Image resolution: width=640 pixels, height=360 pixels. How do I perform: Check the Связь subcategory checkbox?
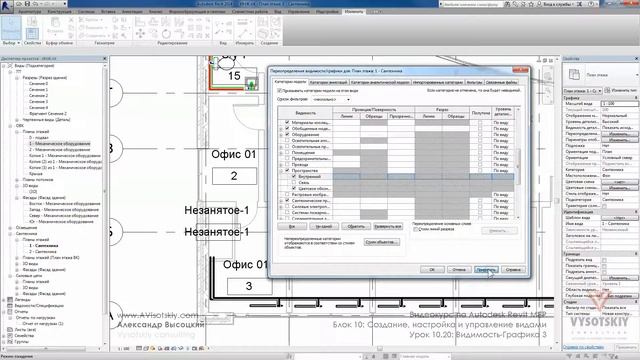[294, 182]
